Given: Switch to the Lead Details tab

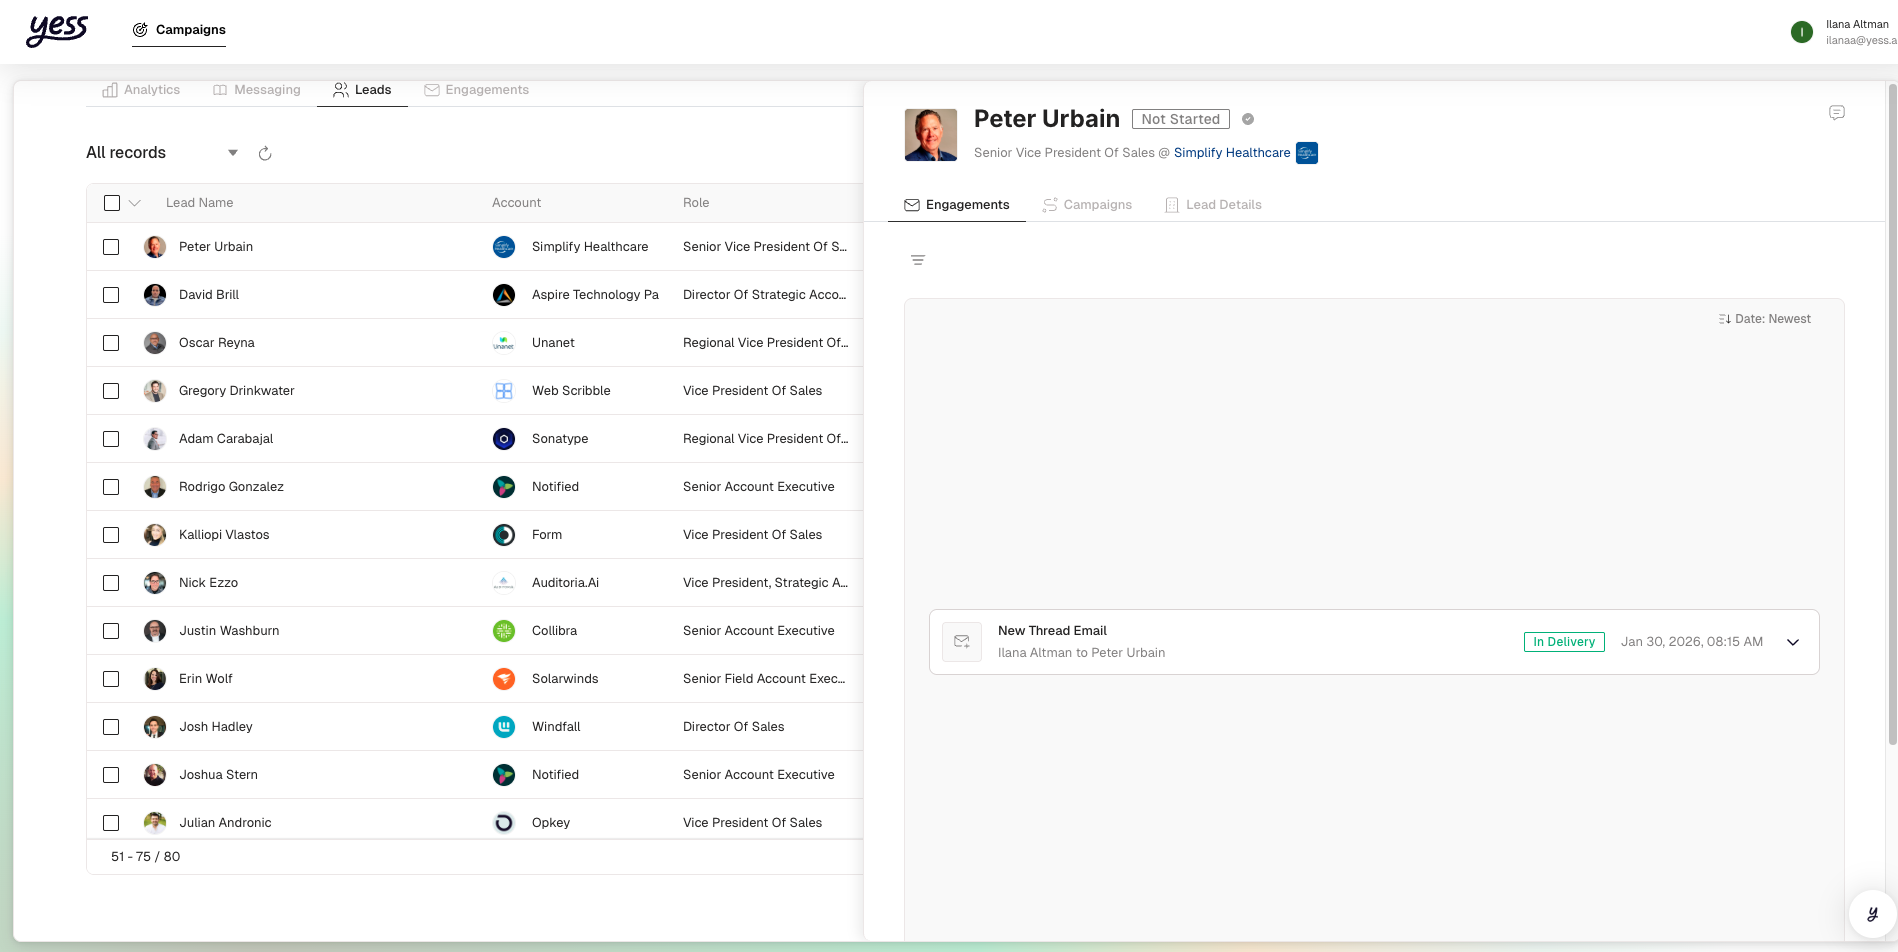Looking at the screenshot, I should click(1213, 205).
